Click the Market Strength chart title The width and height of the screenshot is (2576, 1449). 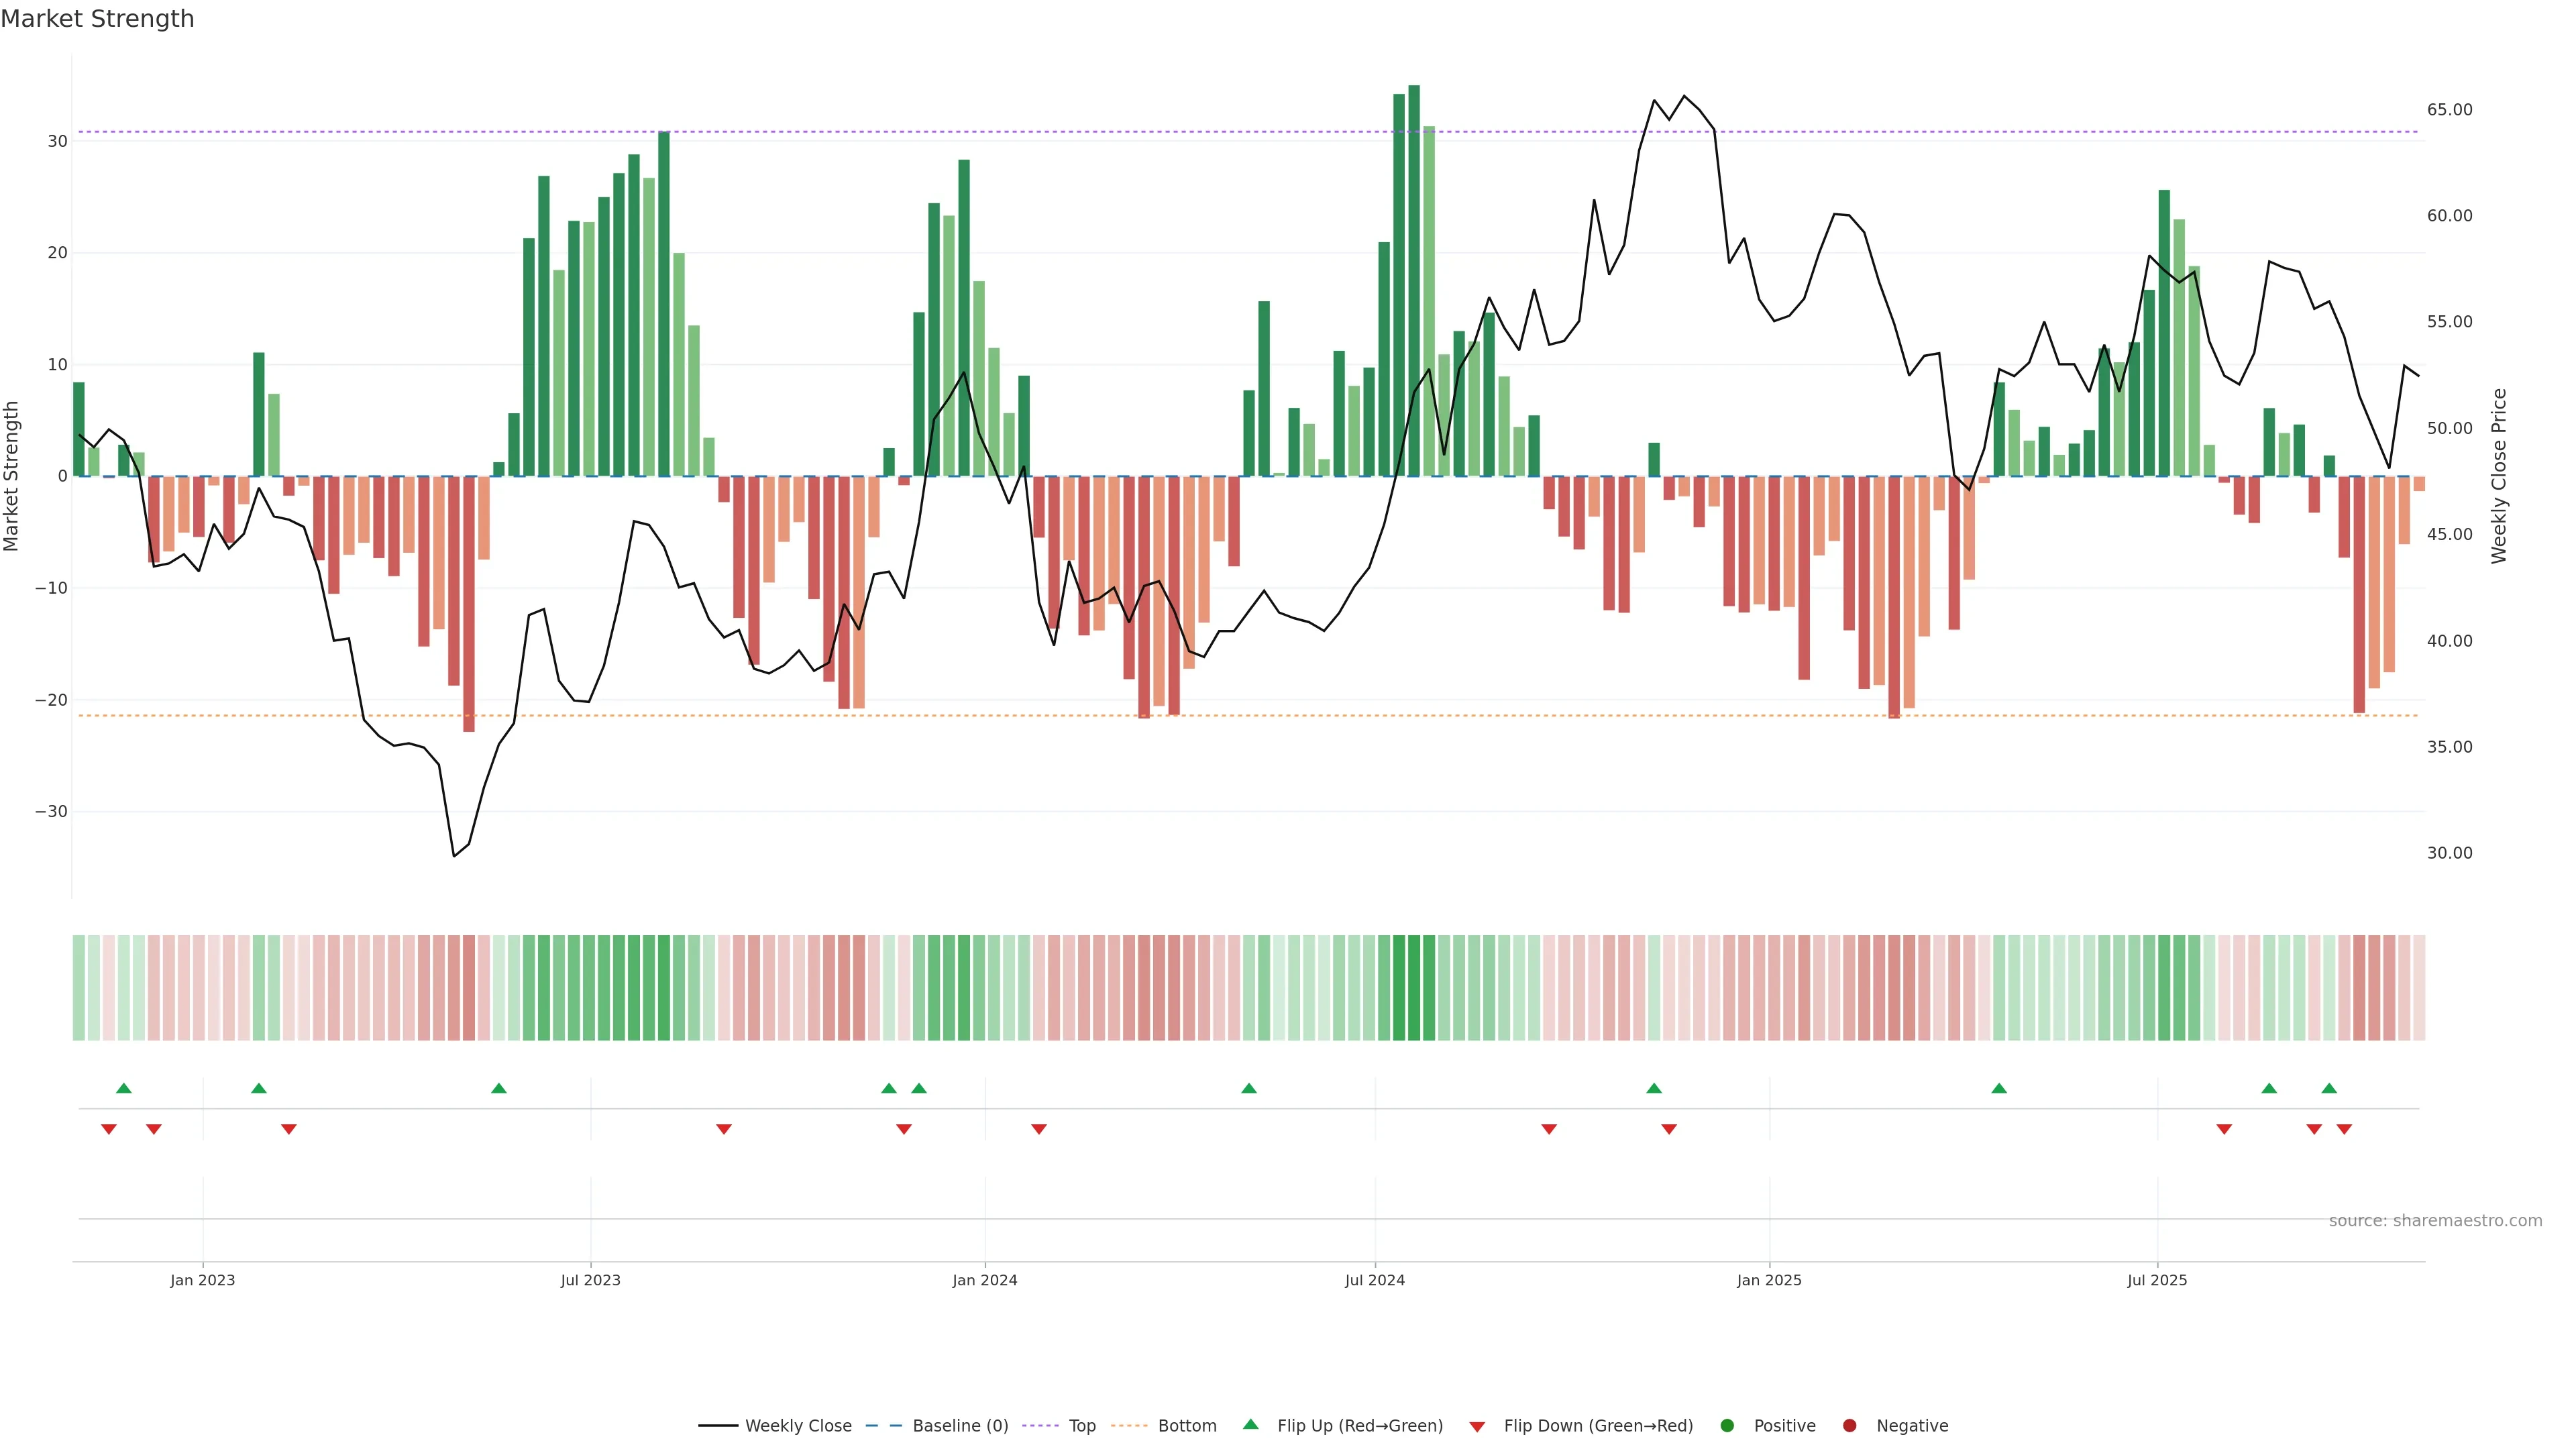click(97, 19)
